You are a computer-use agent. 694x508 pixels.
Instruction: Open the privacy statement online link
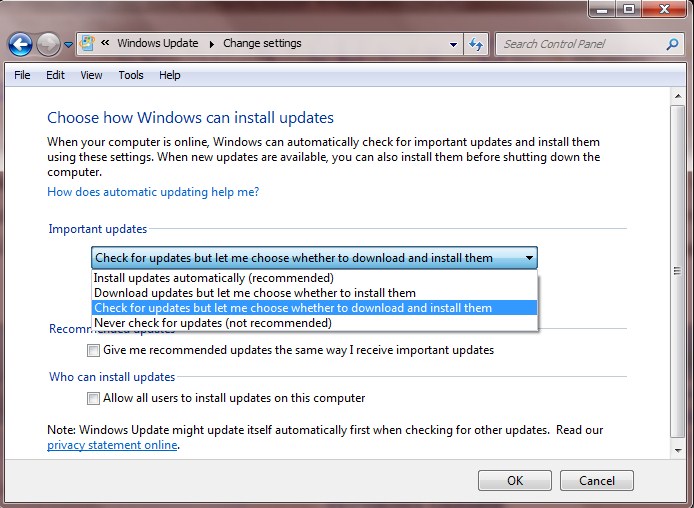[x=112, y=445]
